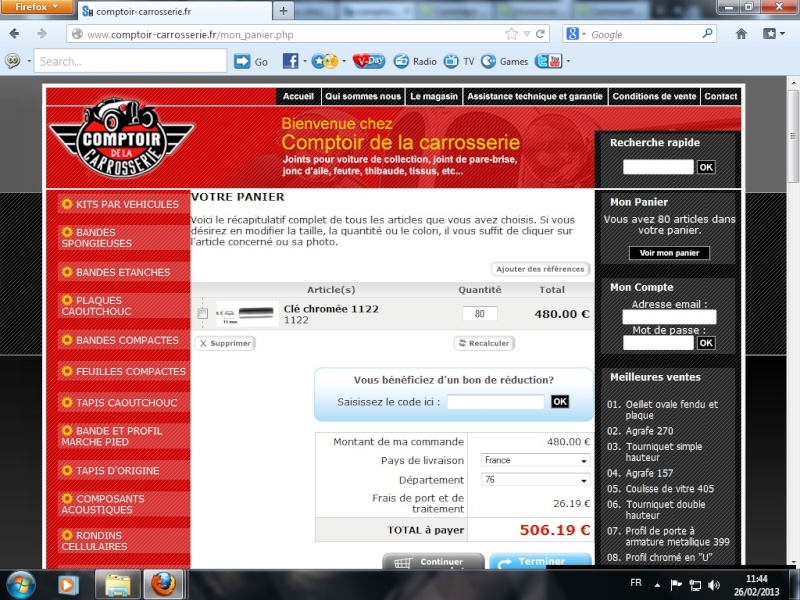Expand the URL history dropdown arrow
This screenshot has height=600, width=800.
click(527, 34)
